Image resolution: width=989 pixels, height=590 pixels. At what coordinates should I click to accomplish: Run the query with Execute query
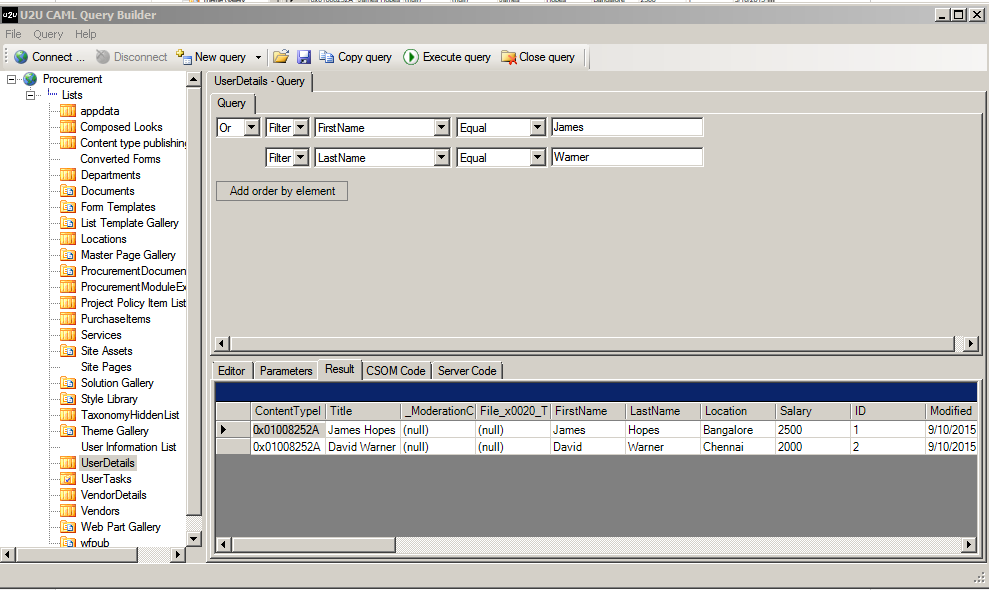click(447, 57)
